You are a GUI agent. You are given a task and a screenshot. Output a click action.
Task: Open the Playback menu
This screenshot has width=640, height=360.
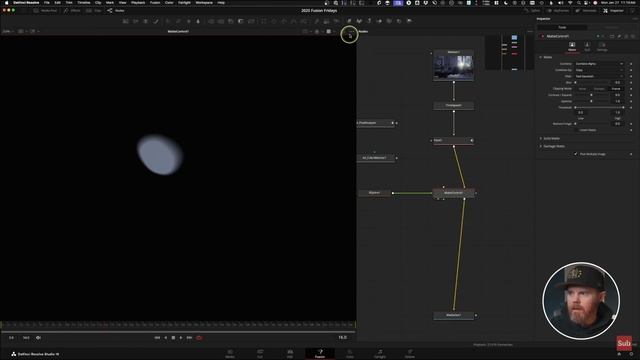(x=138, y=2)
